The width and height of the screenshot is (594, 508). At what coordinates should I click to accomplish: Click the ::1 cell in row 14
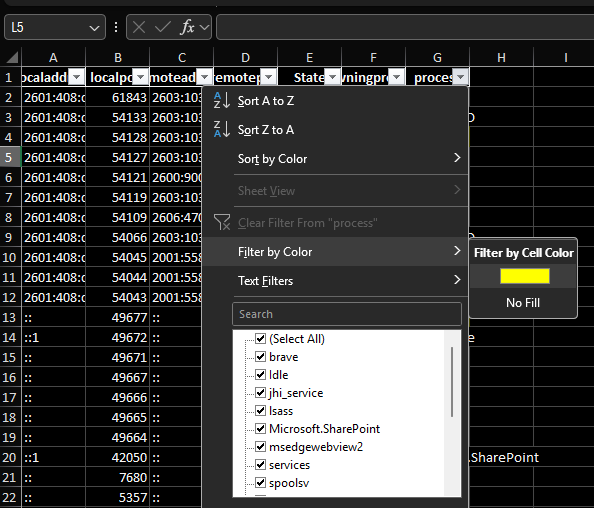[x=53, y=337]
